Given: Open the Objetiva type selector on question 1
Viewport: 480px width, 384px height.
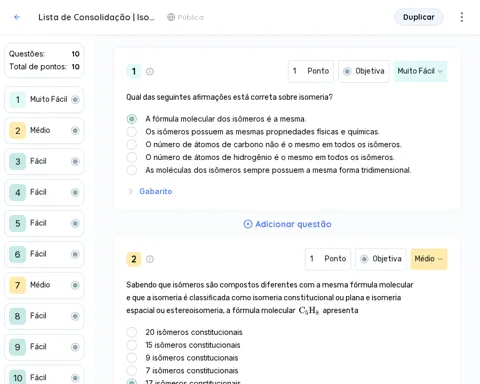Looking at the screenshot, I should 364,71.
